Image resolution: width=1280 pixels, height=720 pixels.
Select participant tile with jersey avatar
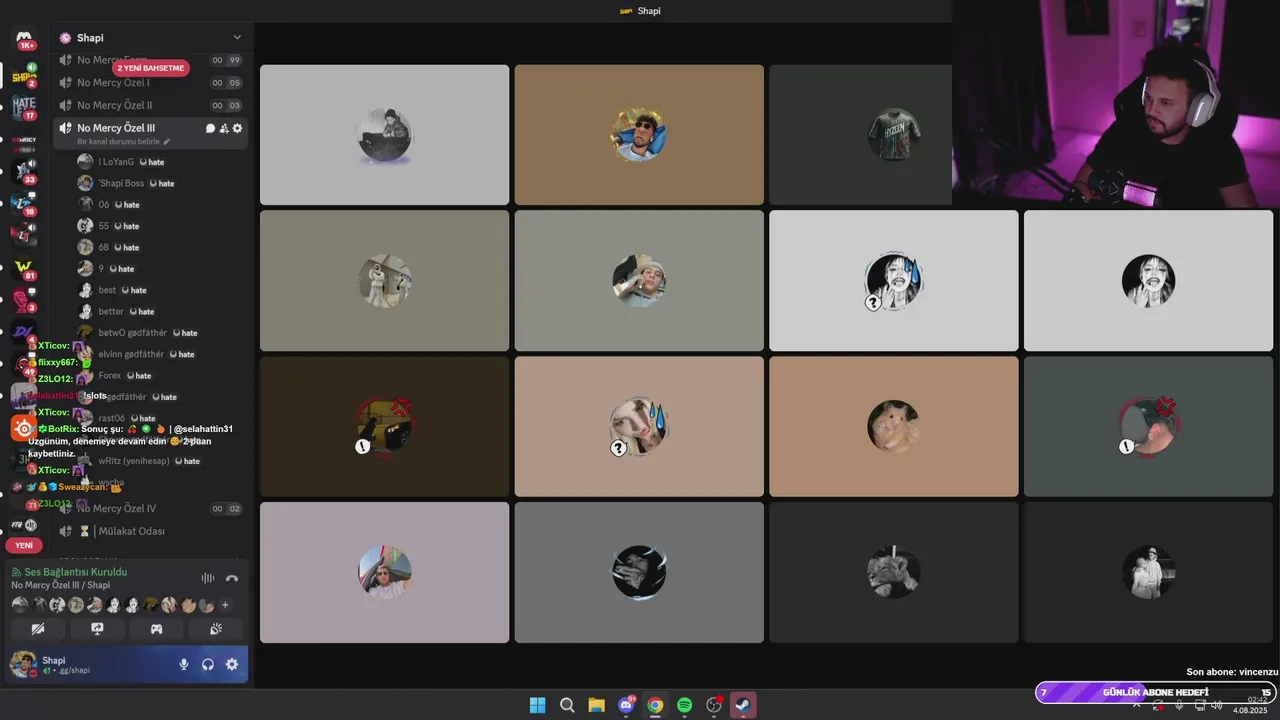point(860,135)
